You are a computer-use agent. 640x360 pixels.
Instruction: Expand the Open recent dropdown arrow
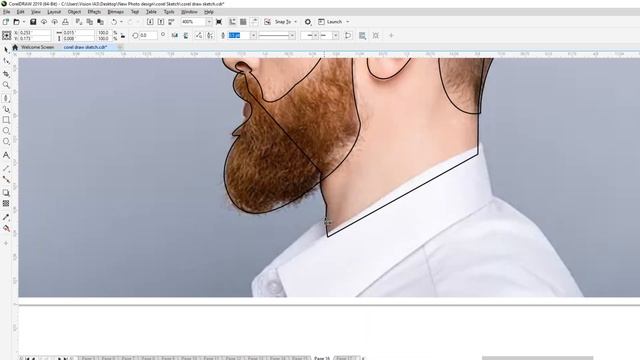pos(24,22)
